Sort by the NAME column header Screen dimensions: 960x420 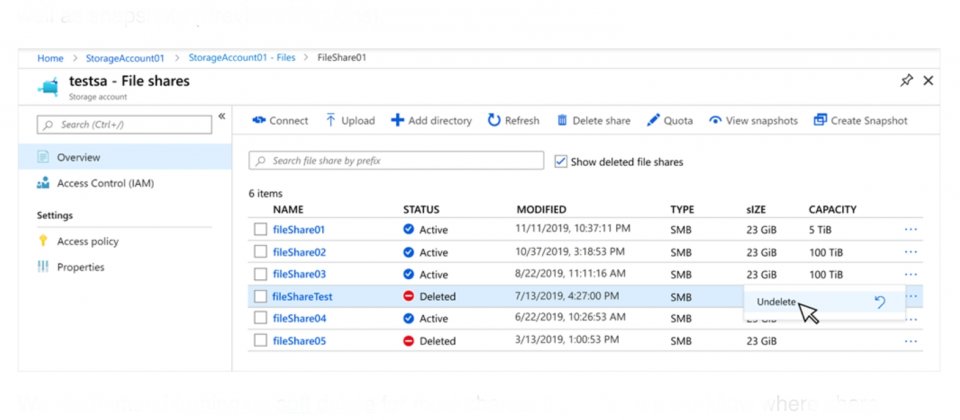click(288, 209)
